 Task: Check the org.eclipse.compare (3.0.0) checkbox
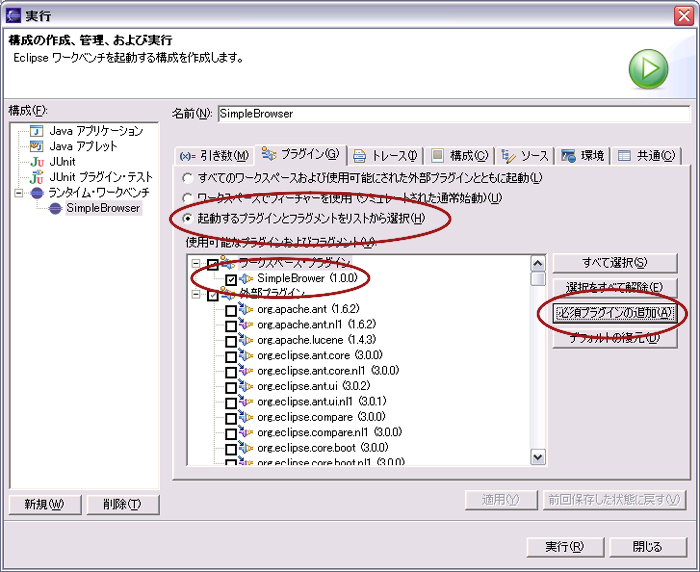231,418
